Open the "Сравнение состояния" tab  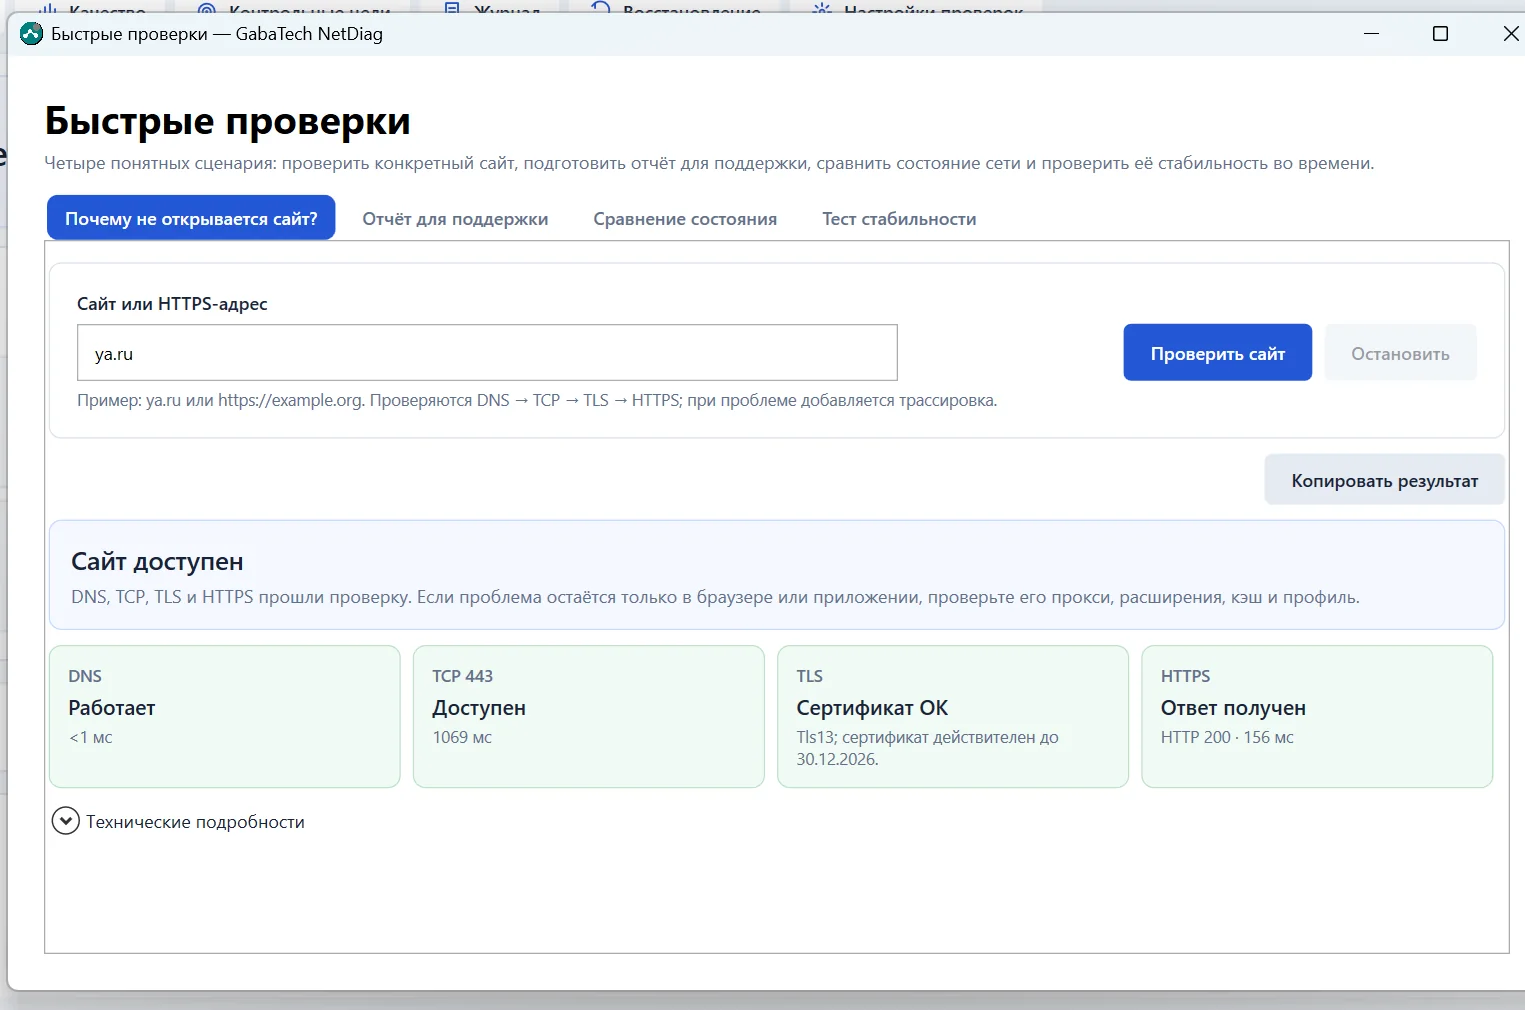point(685,218)
